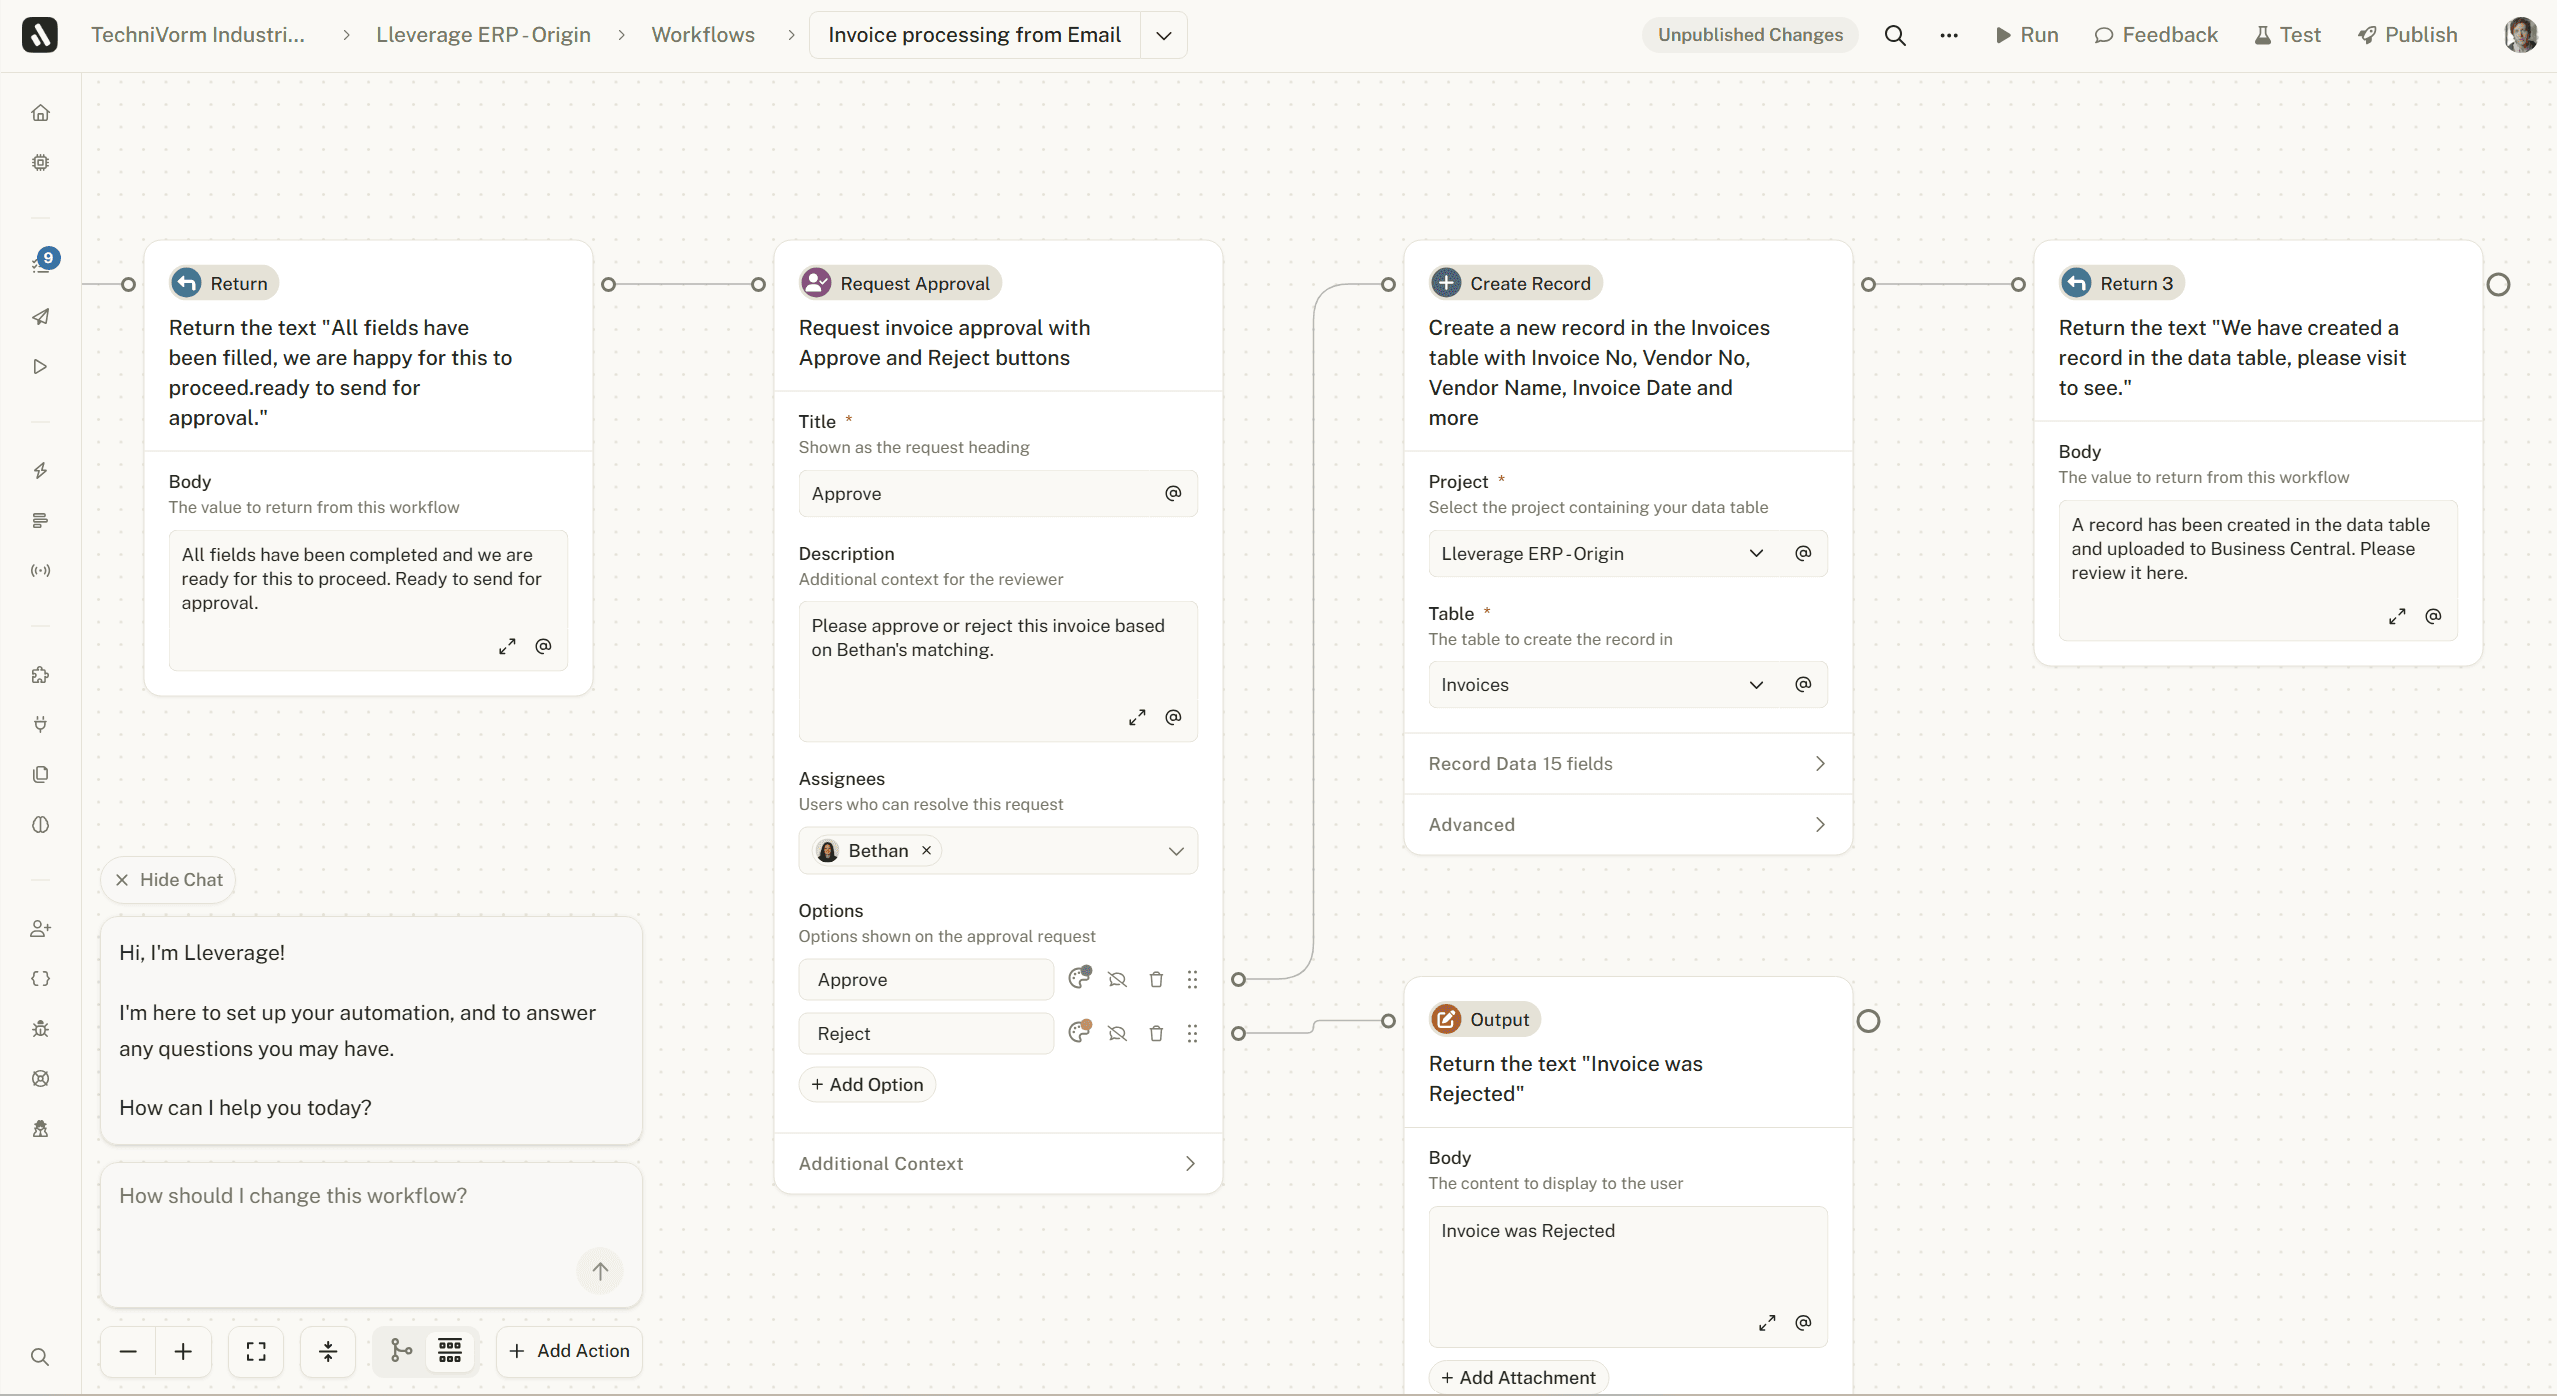Click the Workflows breadcrumb
This screenshot has width=2557, height=1396.
(x=703, y=34)
